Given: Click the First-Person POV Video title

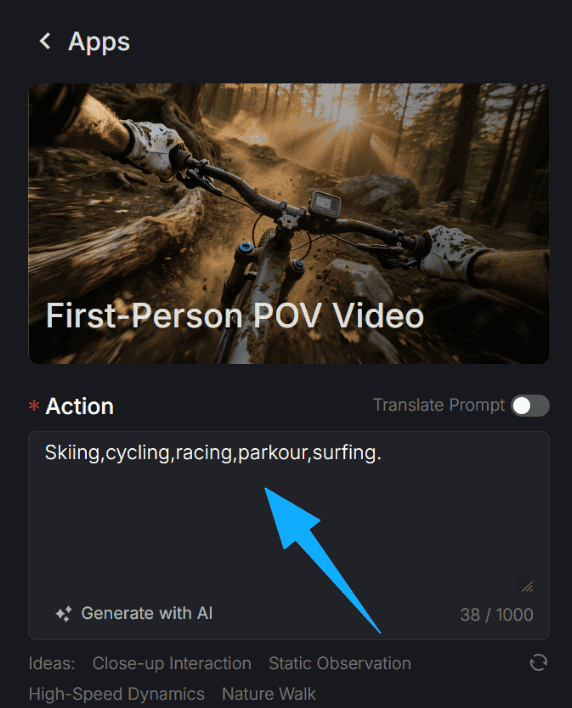Looking at the screenshot, I should [235, 315].
